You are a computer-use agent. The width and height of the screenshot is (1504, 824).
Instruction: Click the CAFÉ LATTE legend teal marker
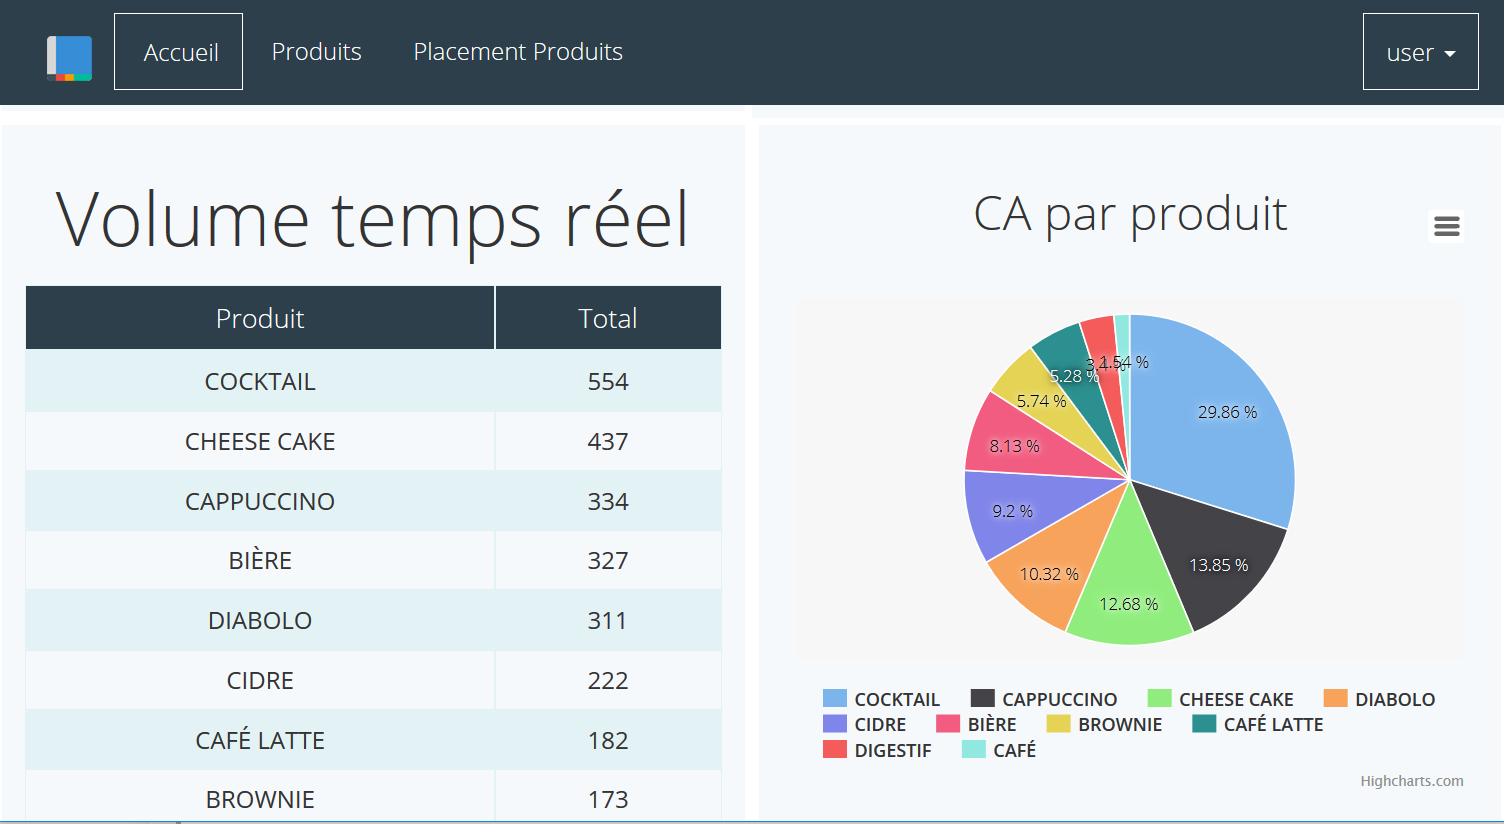click(x=1204, y=724)
